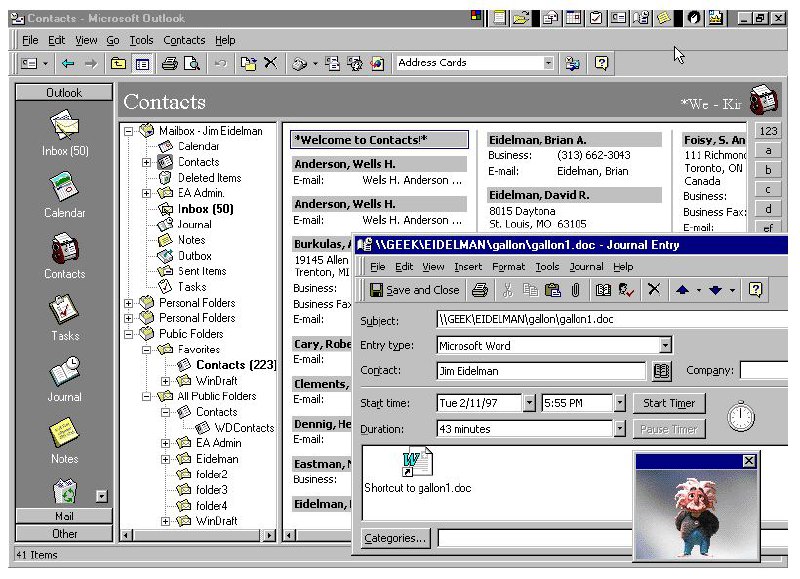This screenshot has height=579, width=800.
Task: Click the Categories... button
Action: pyautogui.click(x=395, y=538)
